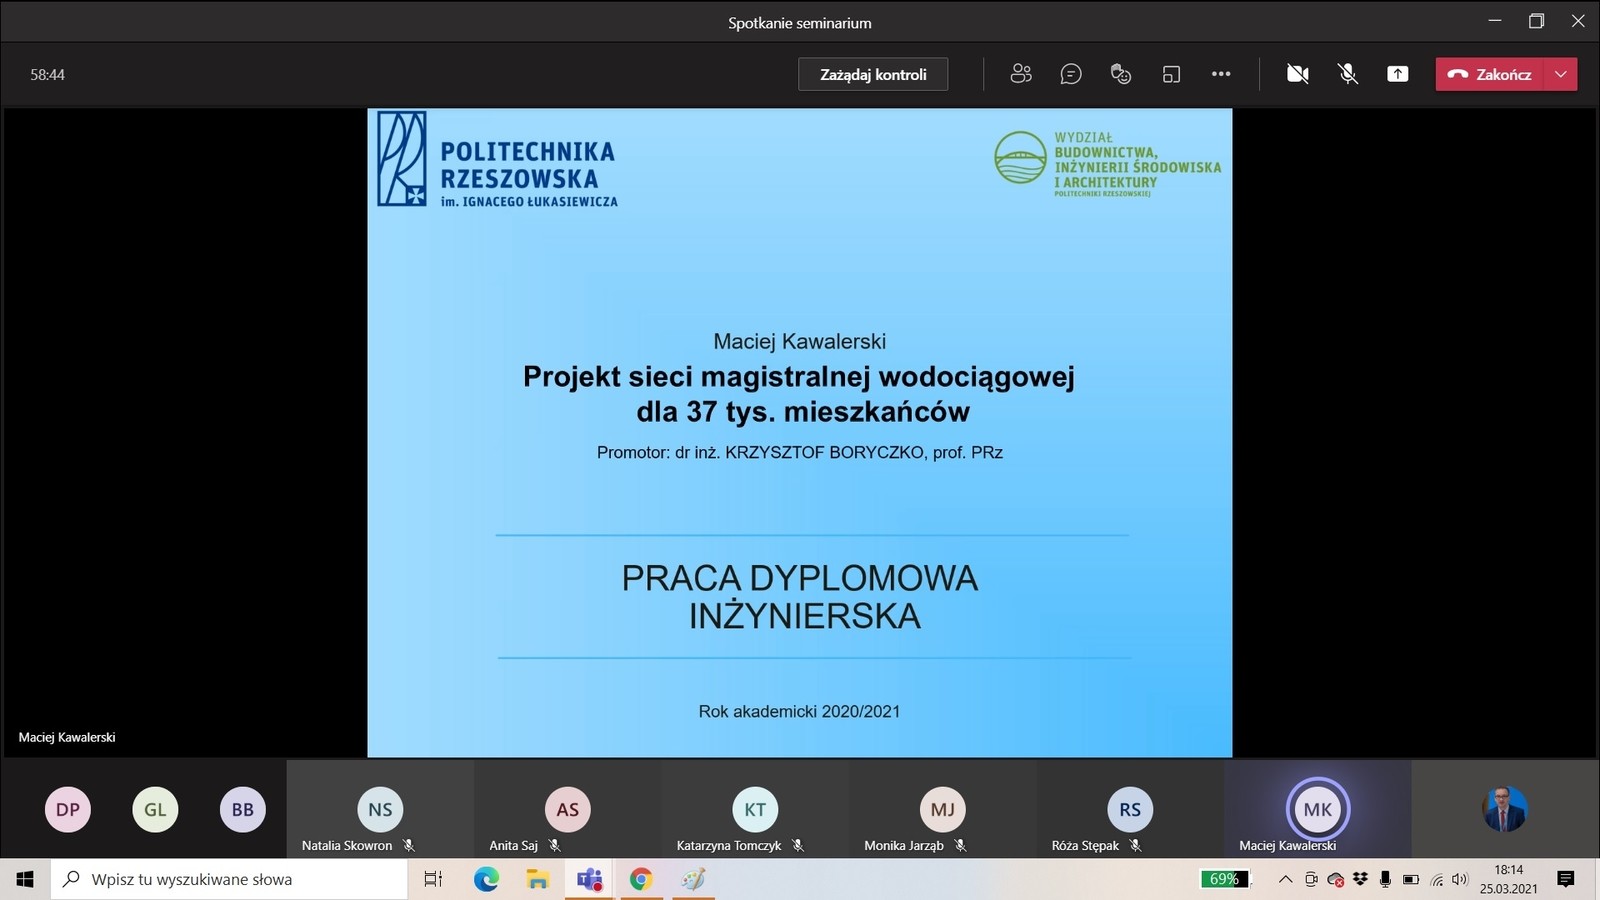Click the share content icon

coord(1398,74)
